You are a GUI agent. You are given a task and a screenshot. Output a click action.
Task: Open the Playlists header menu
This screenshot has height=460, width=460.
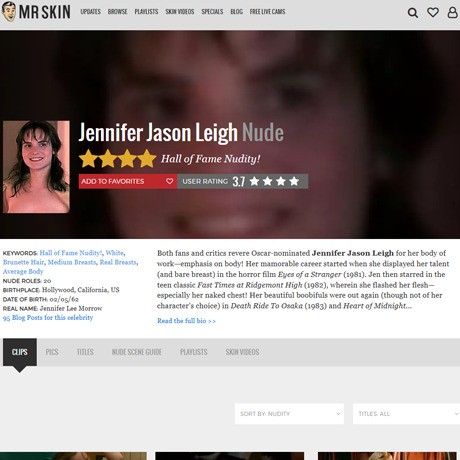(x=146, y=12)
